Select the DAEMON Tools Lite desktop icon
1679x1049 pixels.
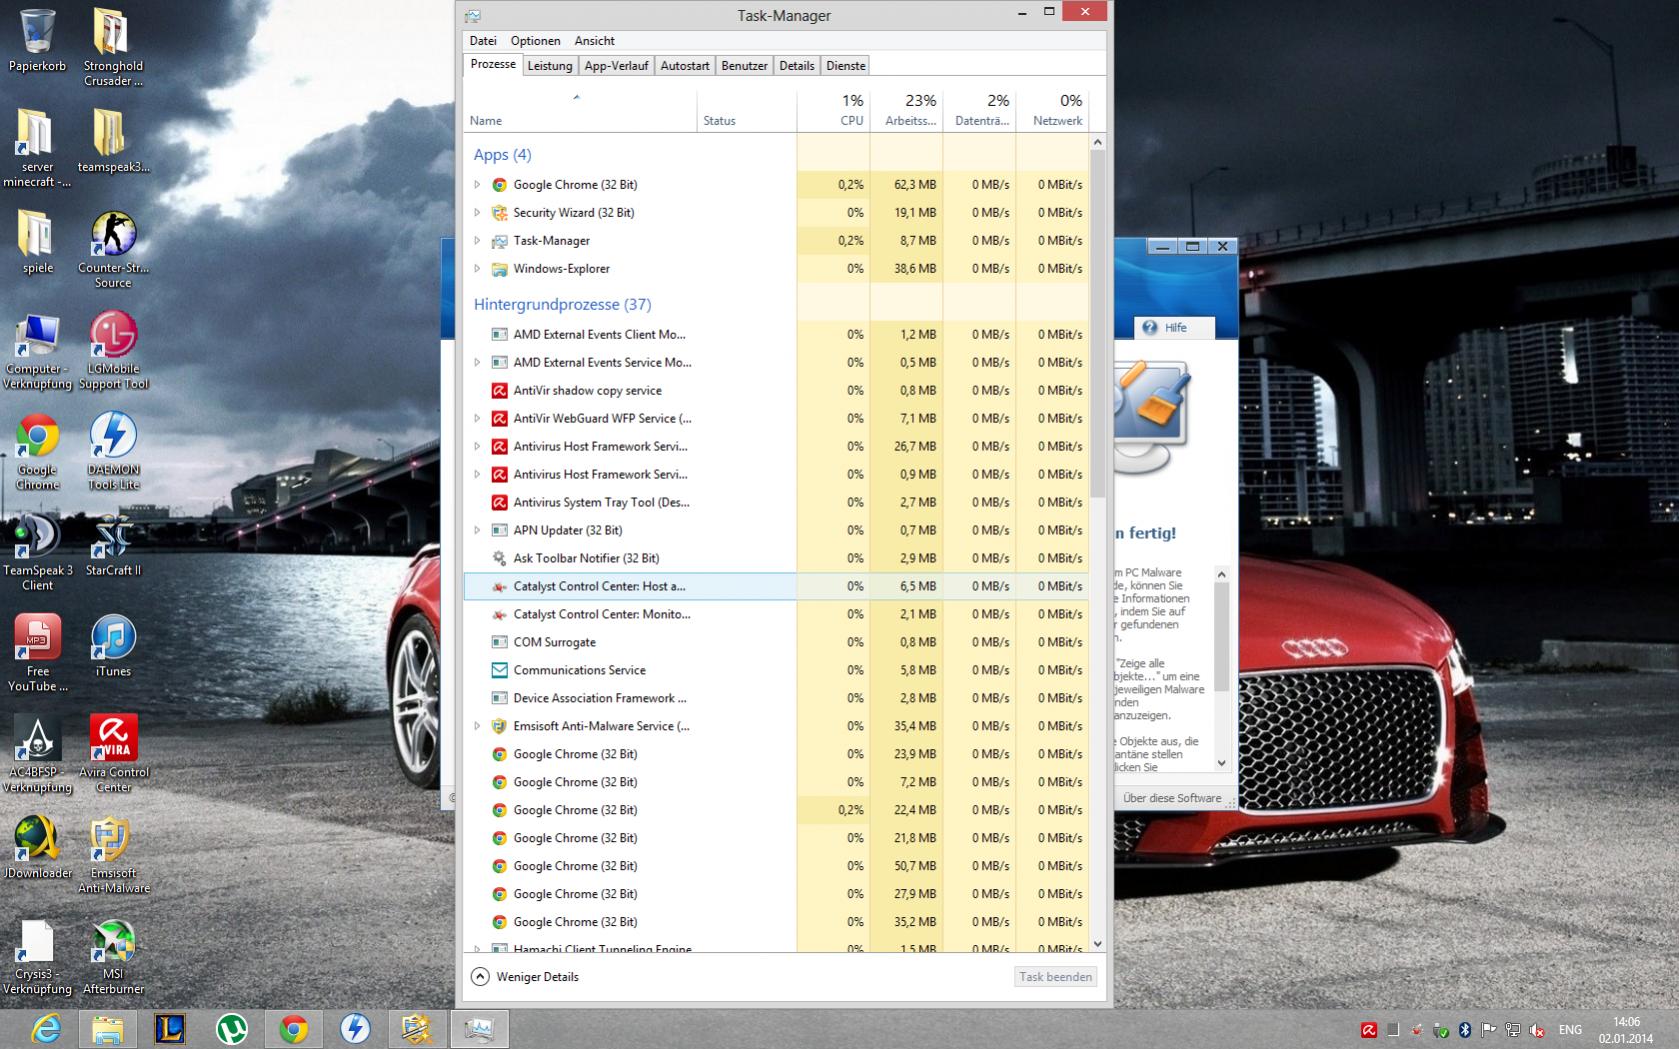pos(112,450)
